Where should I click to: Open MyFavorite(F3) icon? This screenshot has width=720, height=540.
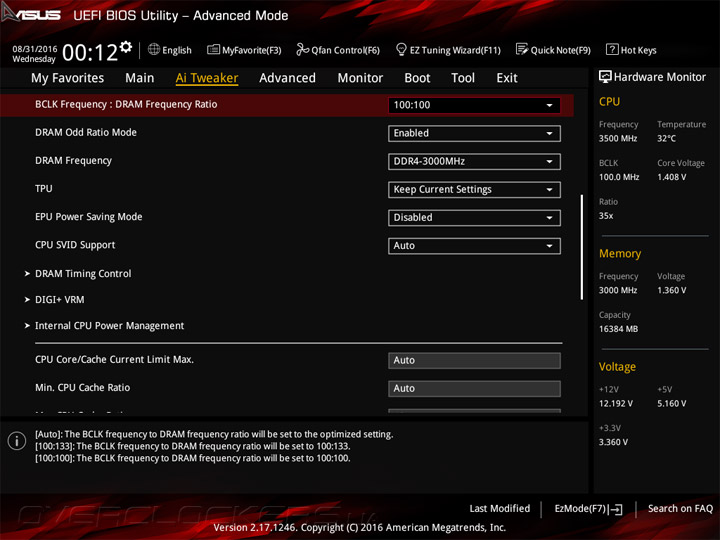pyautogui.click(x=213, y=50)
